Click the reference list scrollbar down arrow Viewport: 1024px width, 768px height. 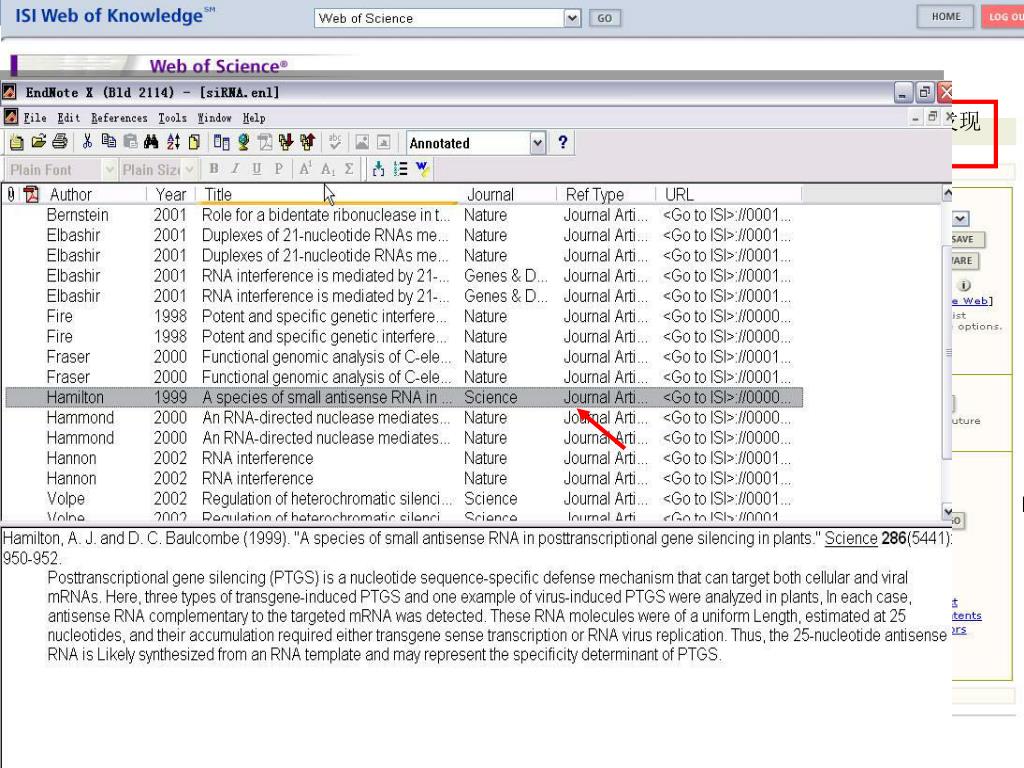tap(947, 511)
